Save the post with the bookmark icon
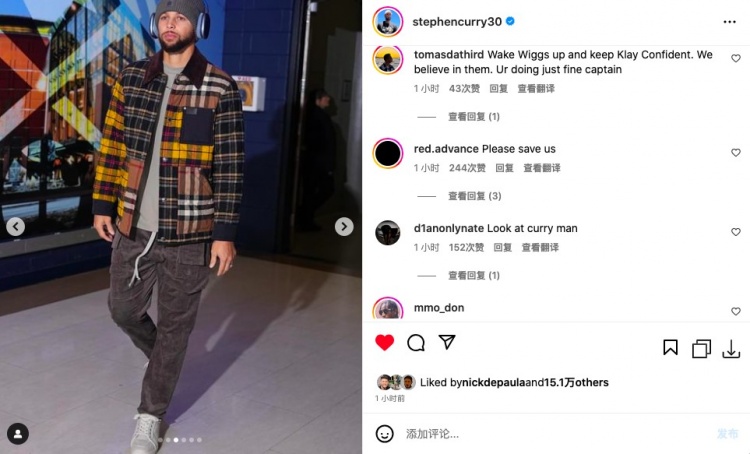The width and height of the screenshot is (750, 454). (670, 347)
